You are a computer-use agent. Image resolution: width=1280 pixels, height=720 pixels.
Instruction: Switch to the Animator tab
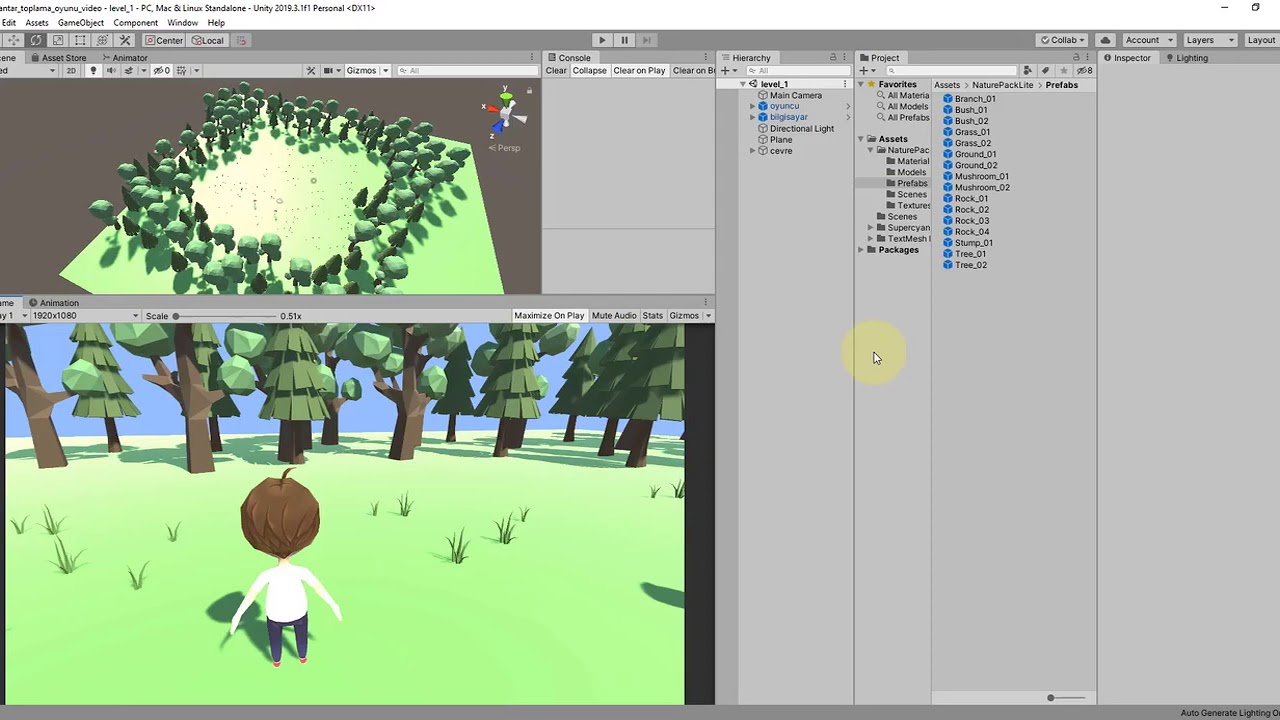124,58
